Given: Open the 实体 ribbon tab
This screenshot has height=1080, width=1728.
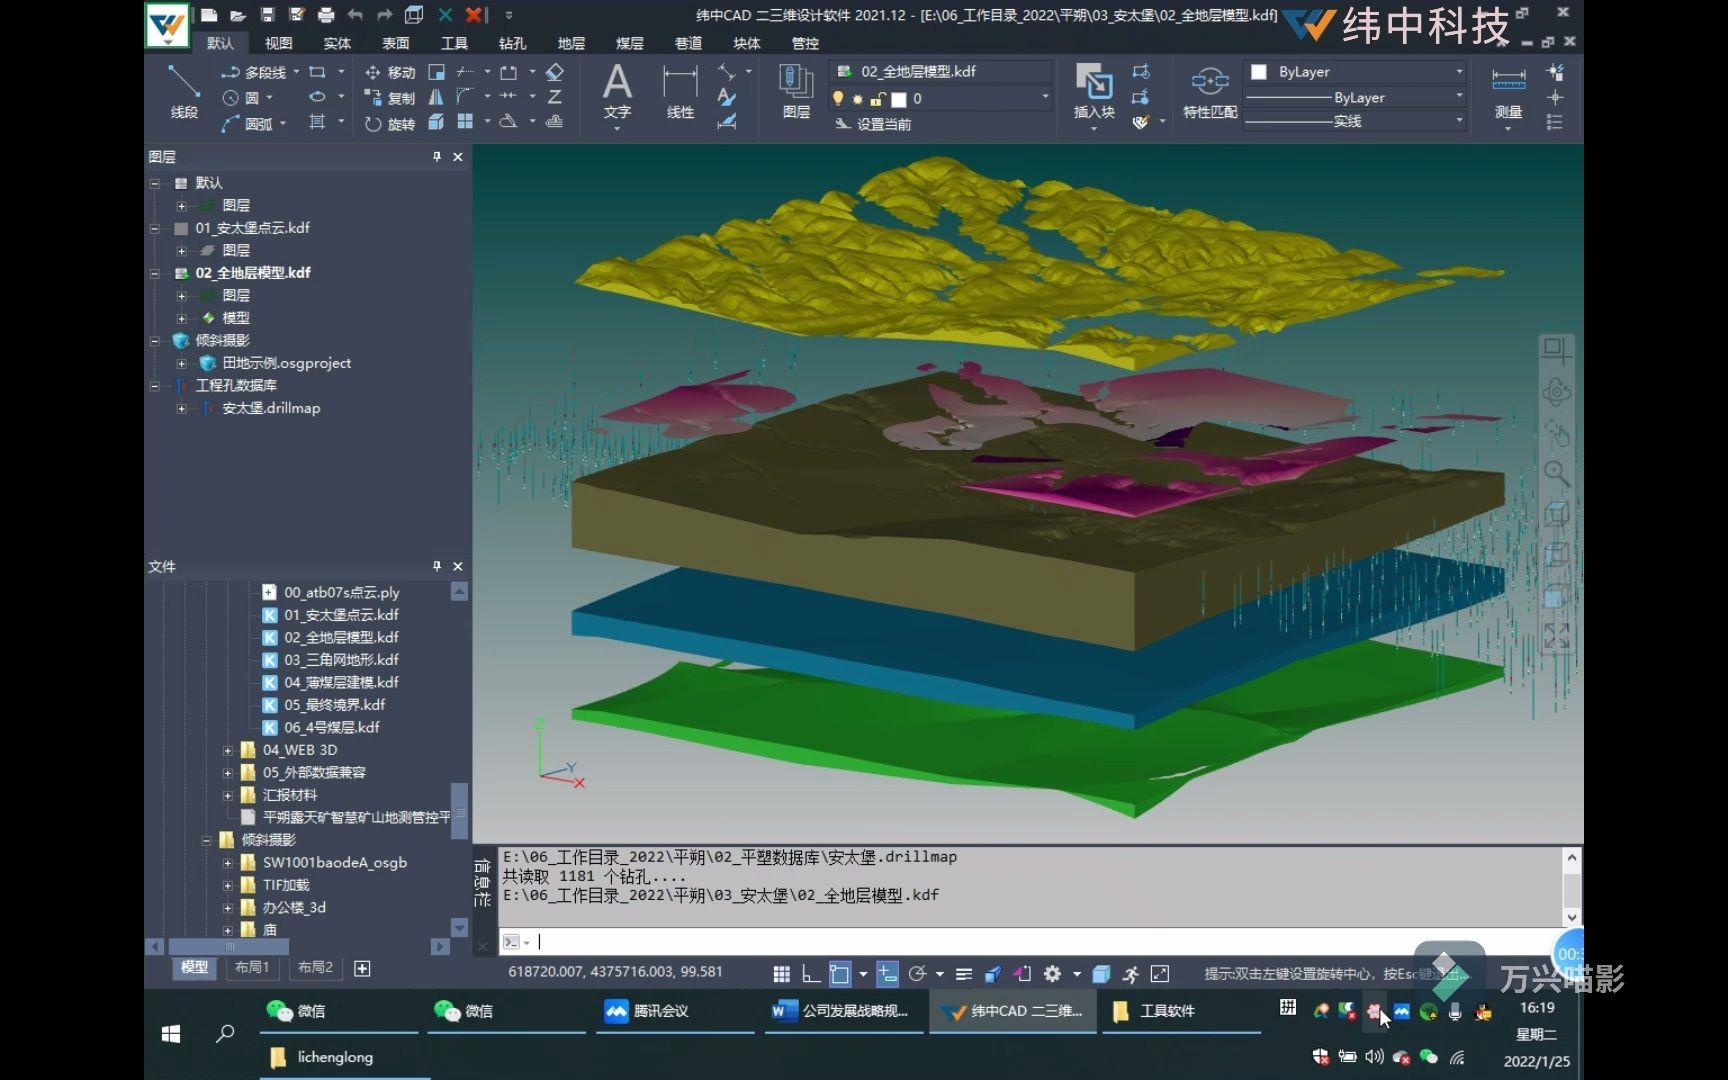Looking at the screenshot, I should click(337, 43).
